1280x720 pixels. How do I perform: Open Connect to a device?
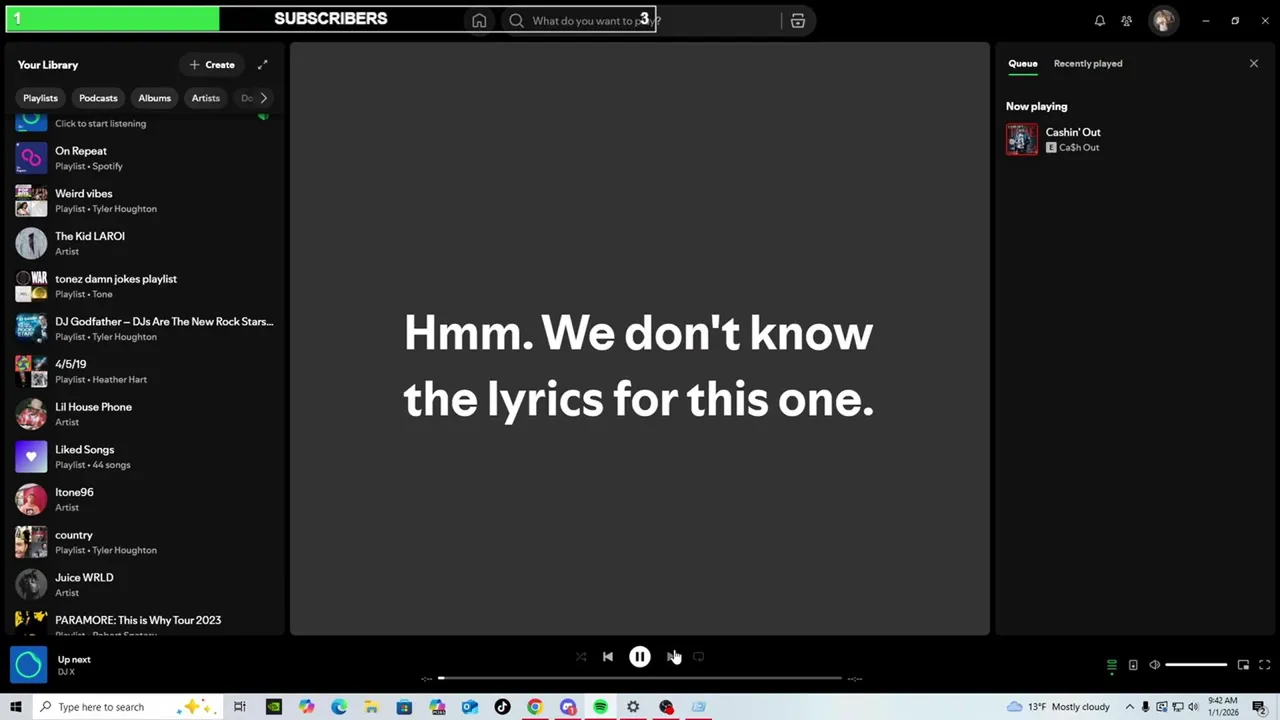click(x=1133, y=665)
